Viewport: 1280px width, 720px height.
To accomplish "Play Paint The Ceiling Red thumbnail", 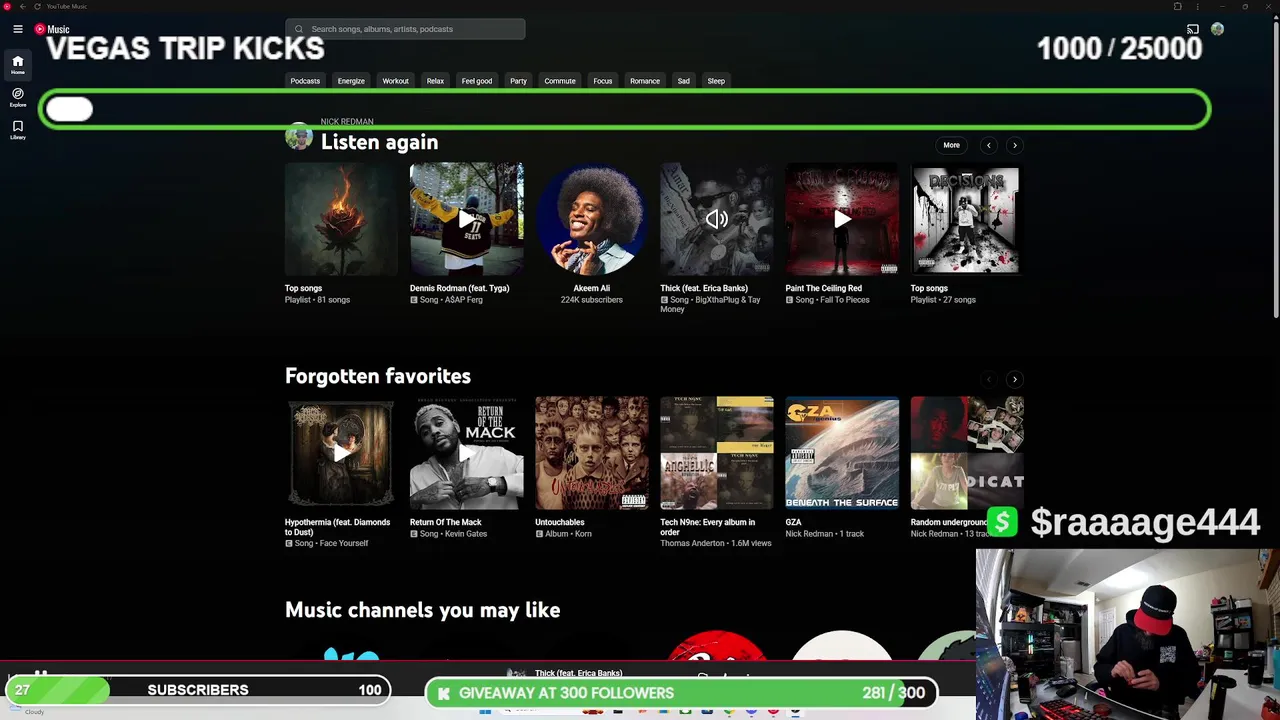I will point(842,219).
